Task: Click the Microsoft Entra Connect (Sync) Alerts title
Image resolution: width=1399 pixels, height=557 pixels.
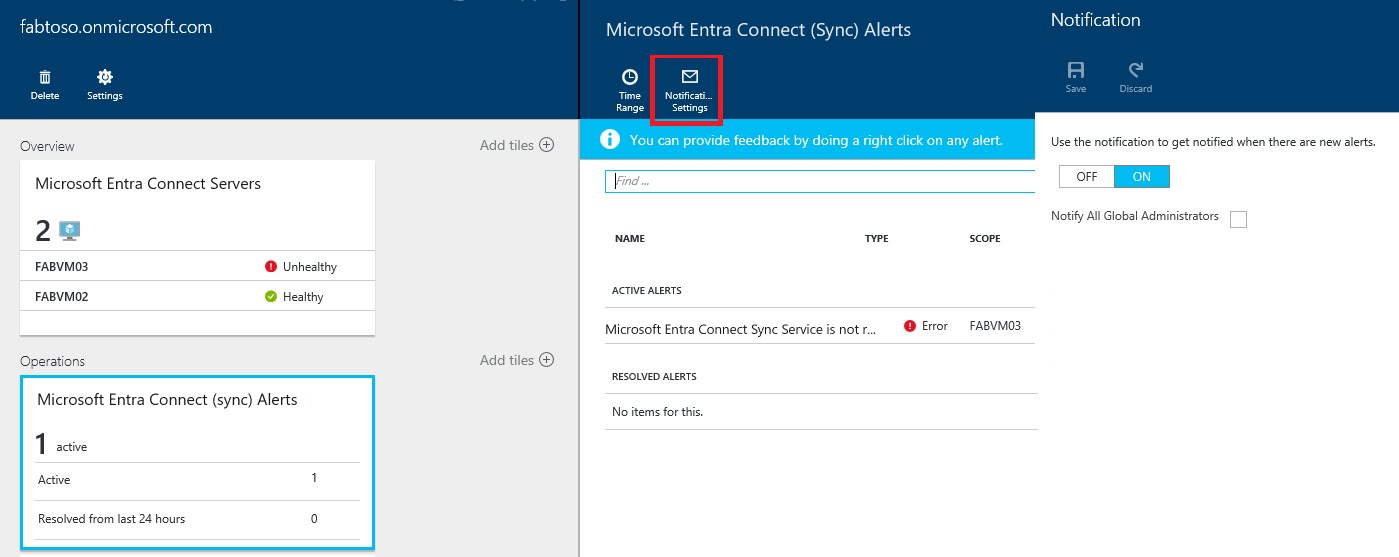Action: pos(758,30)
